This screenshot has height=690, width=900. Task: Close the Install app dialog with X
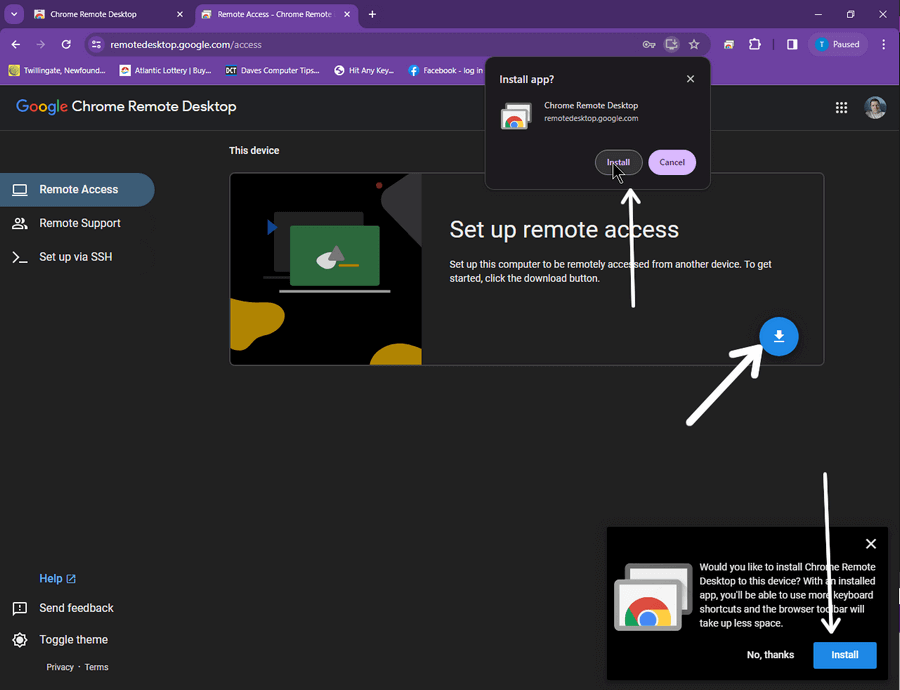690,79
